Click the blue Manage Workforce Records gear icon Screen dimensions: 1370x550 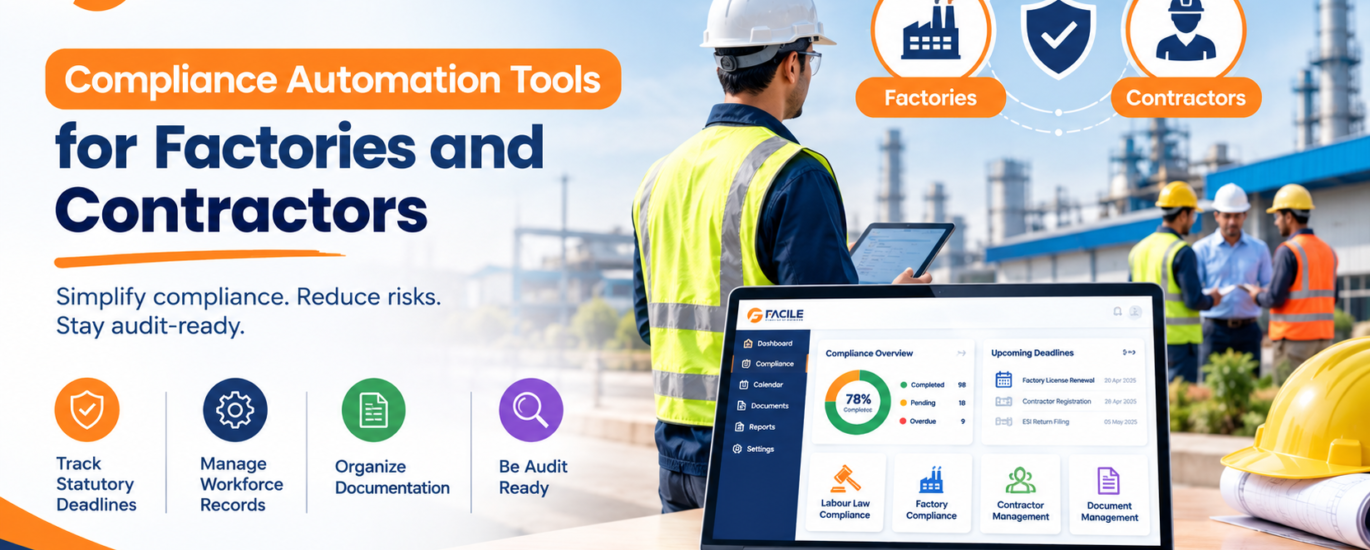point(235,410)
